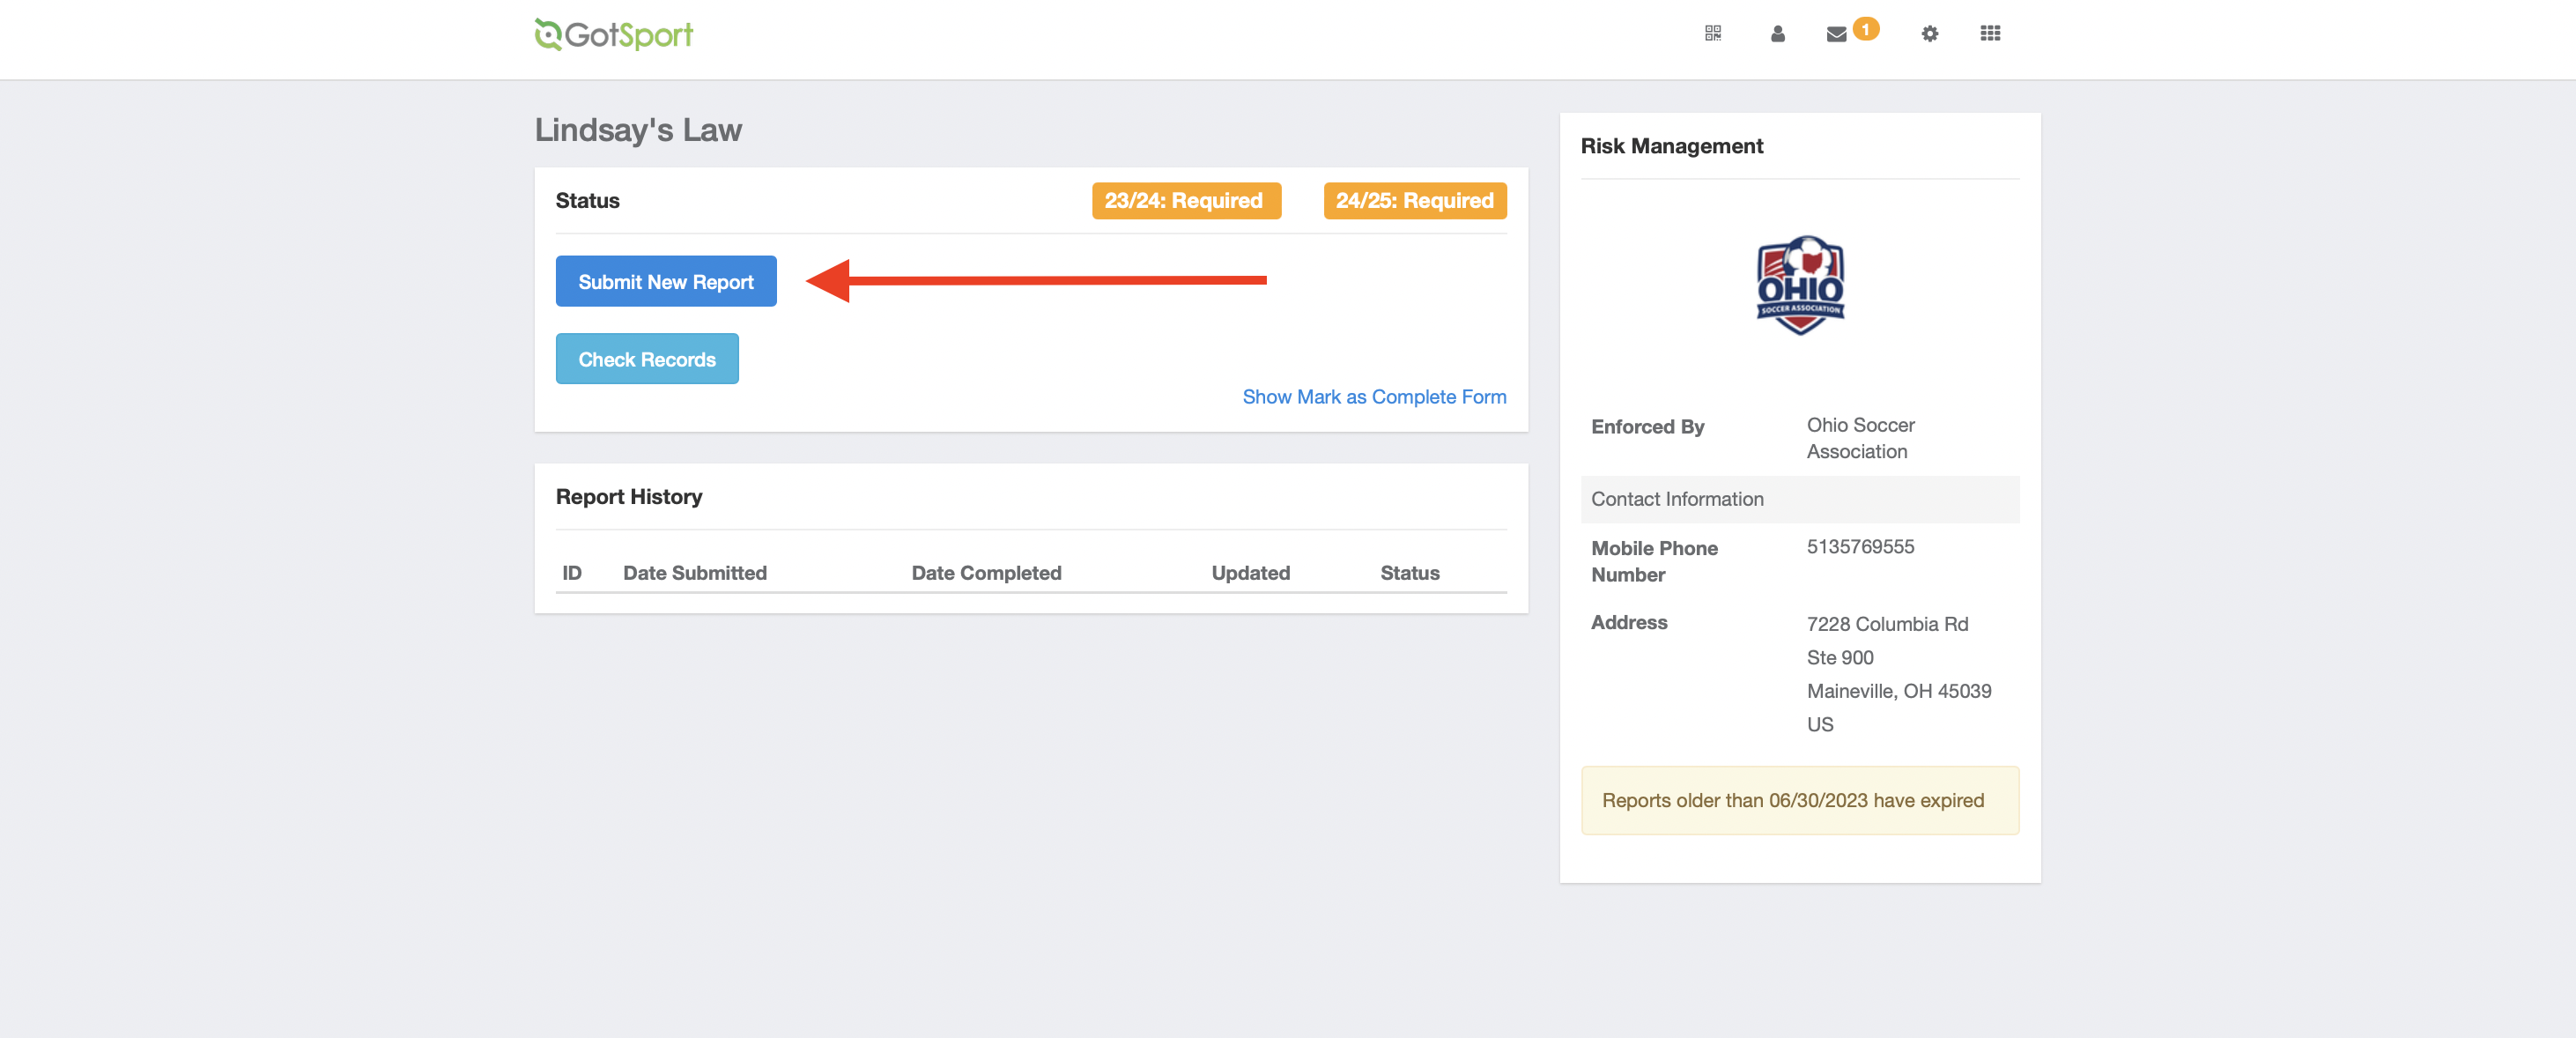Click the Status column header in Report History
Viewport: 2576px width, 1038px height.
(x=1410, y=573)
